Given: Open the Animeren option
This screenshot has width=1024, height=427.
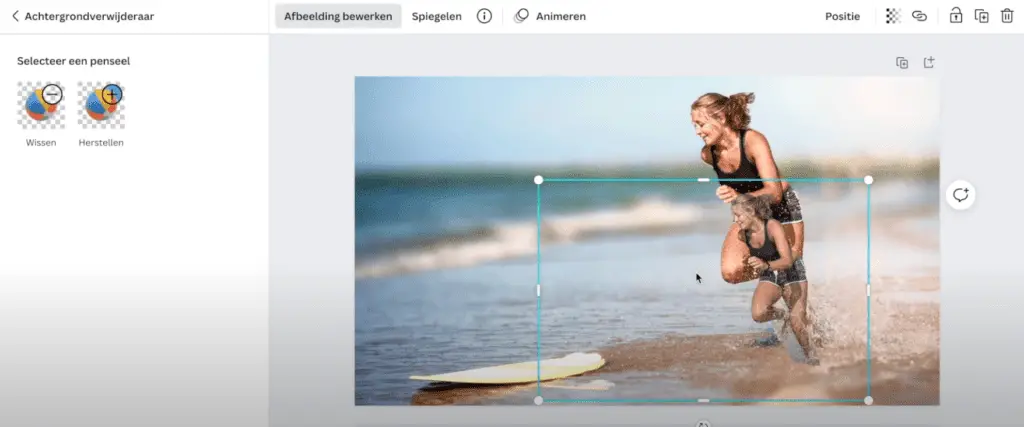Looking at the screenshot, I should tap(550, 16).
